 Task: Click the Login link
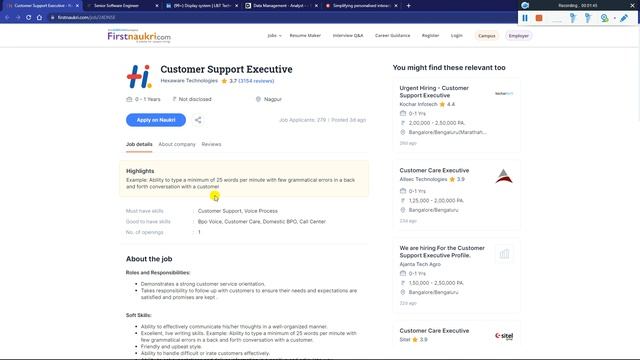(456, 36)
